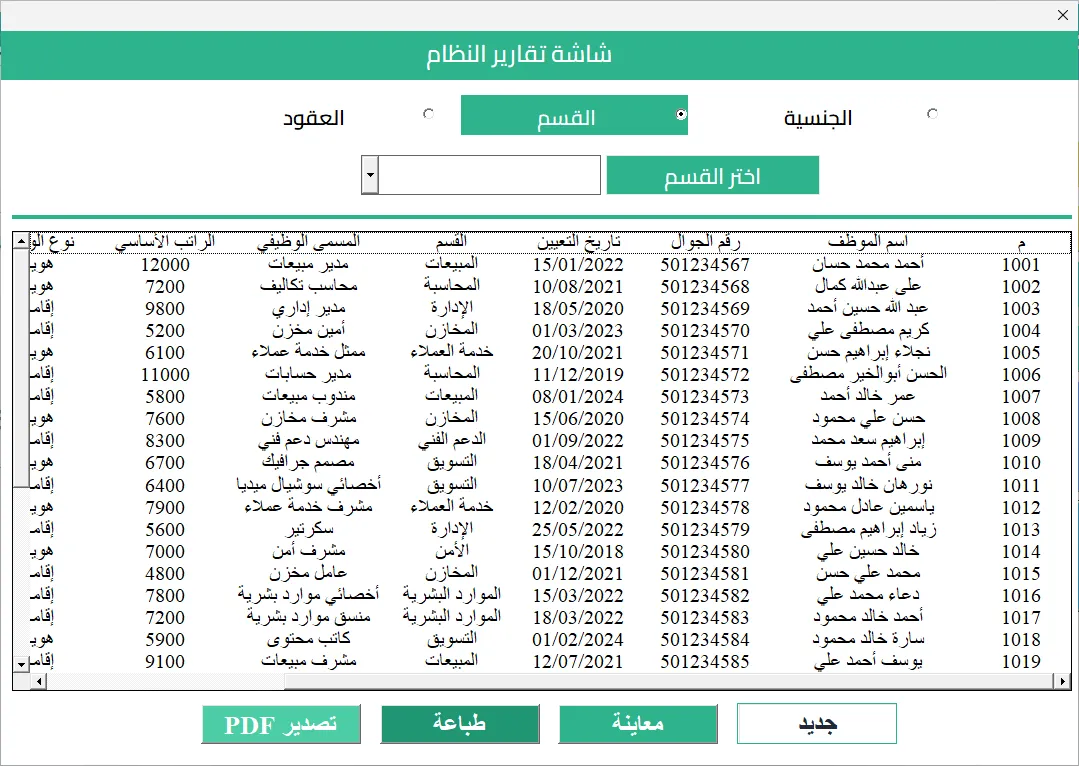Select employee نجلاء إبراهيم حسن

tap(868, 352)
